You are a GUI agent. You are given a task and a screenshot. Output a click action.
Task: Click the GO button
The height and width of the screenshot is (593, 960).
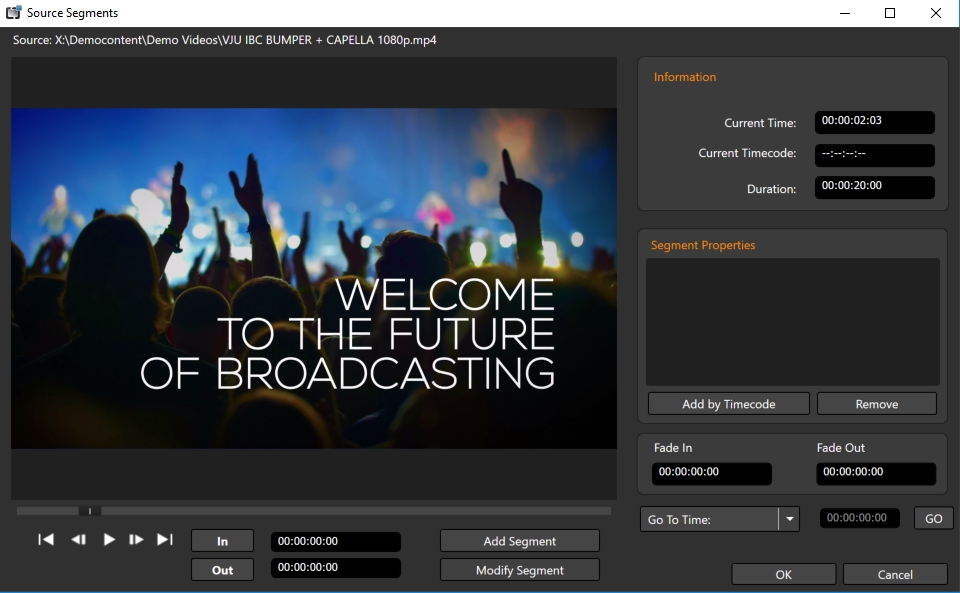click(x=934, y=518)
